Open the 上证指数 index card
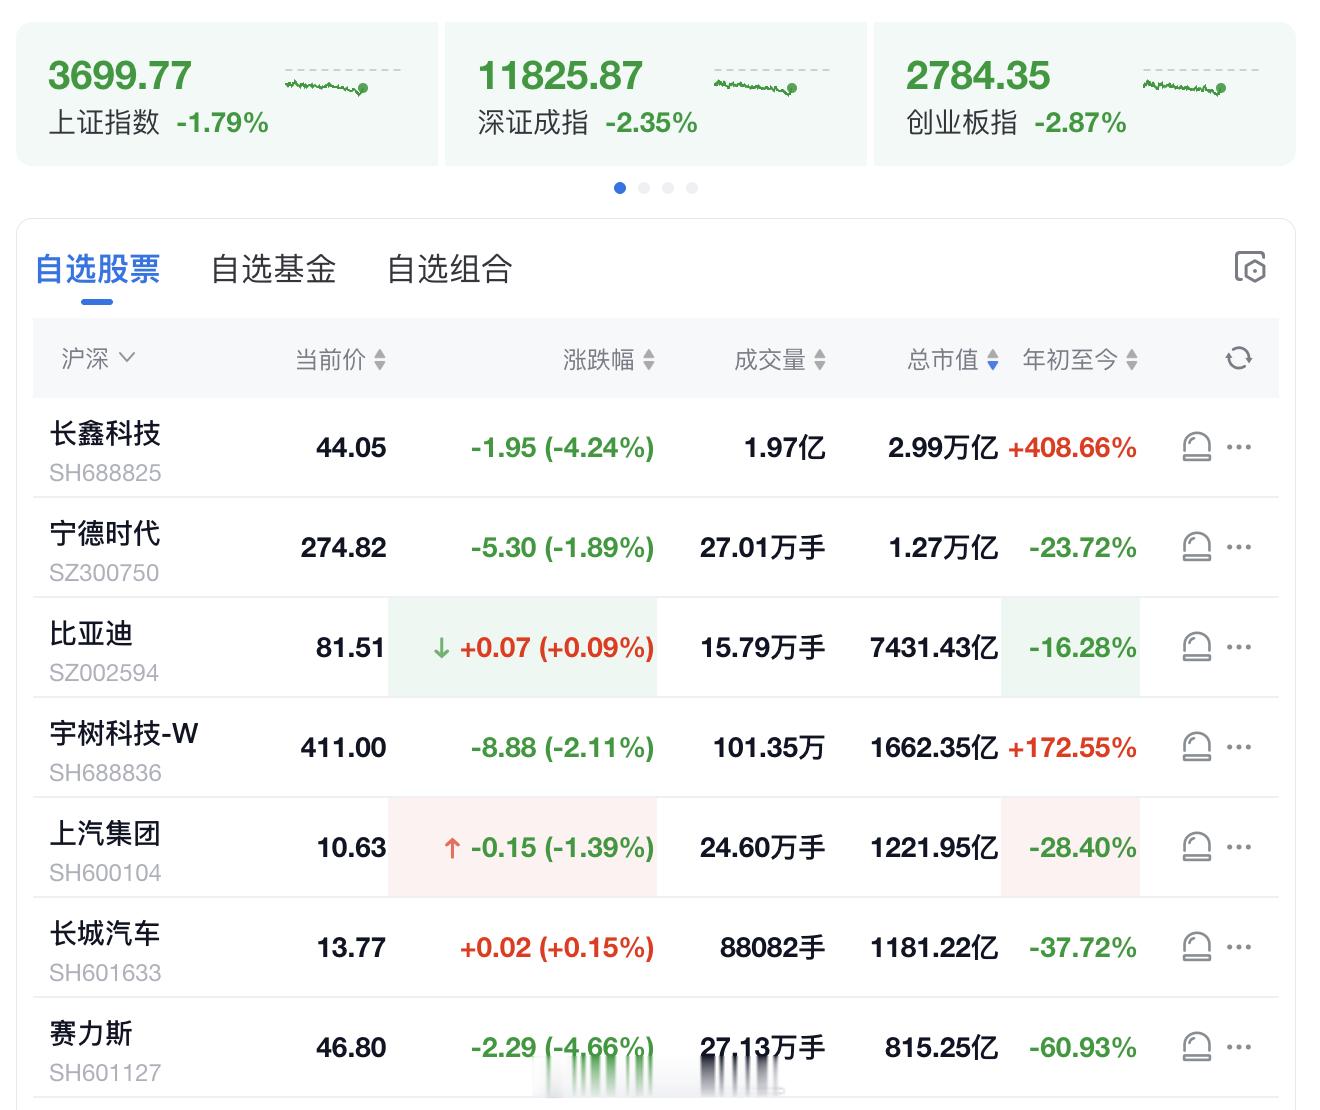 click(x=227, y=94)
